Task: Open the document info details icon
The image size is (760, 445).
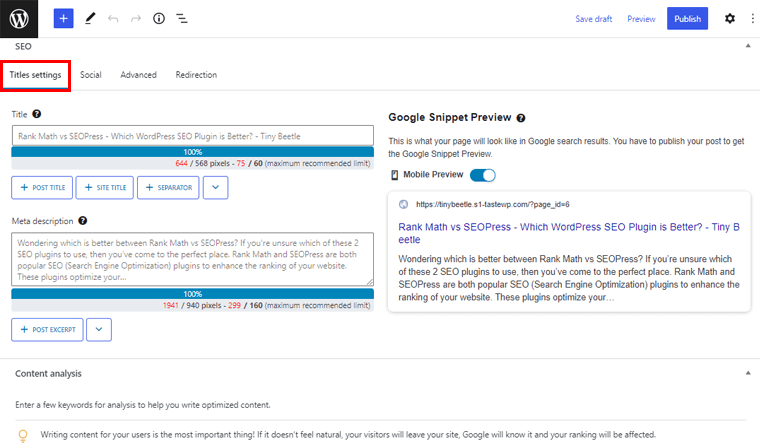Action: coord(159,18)
